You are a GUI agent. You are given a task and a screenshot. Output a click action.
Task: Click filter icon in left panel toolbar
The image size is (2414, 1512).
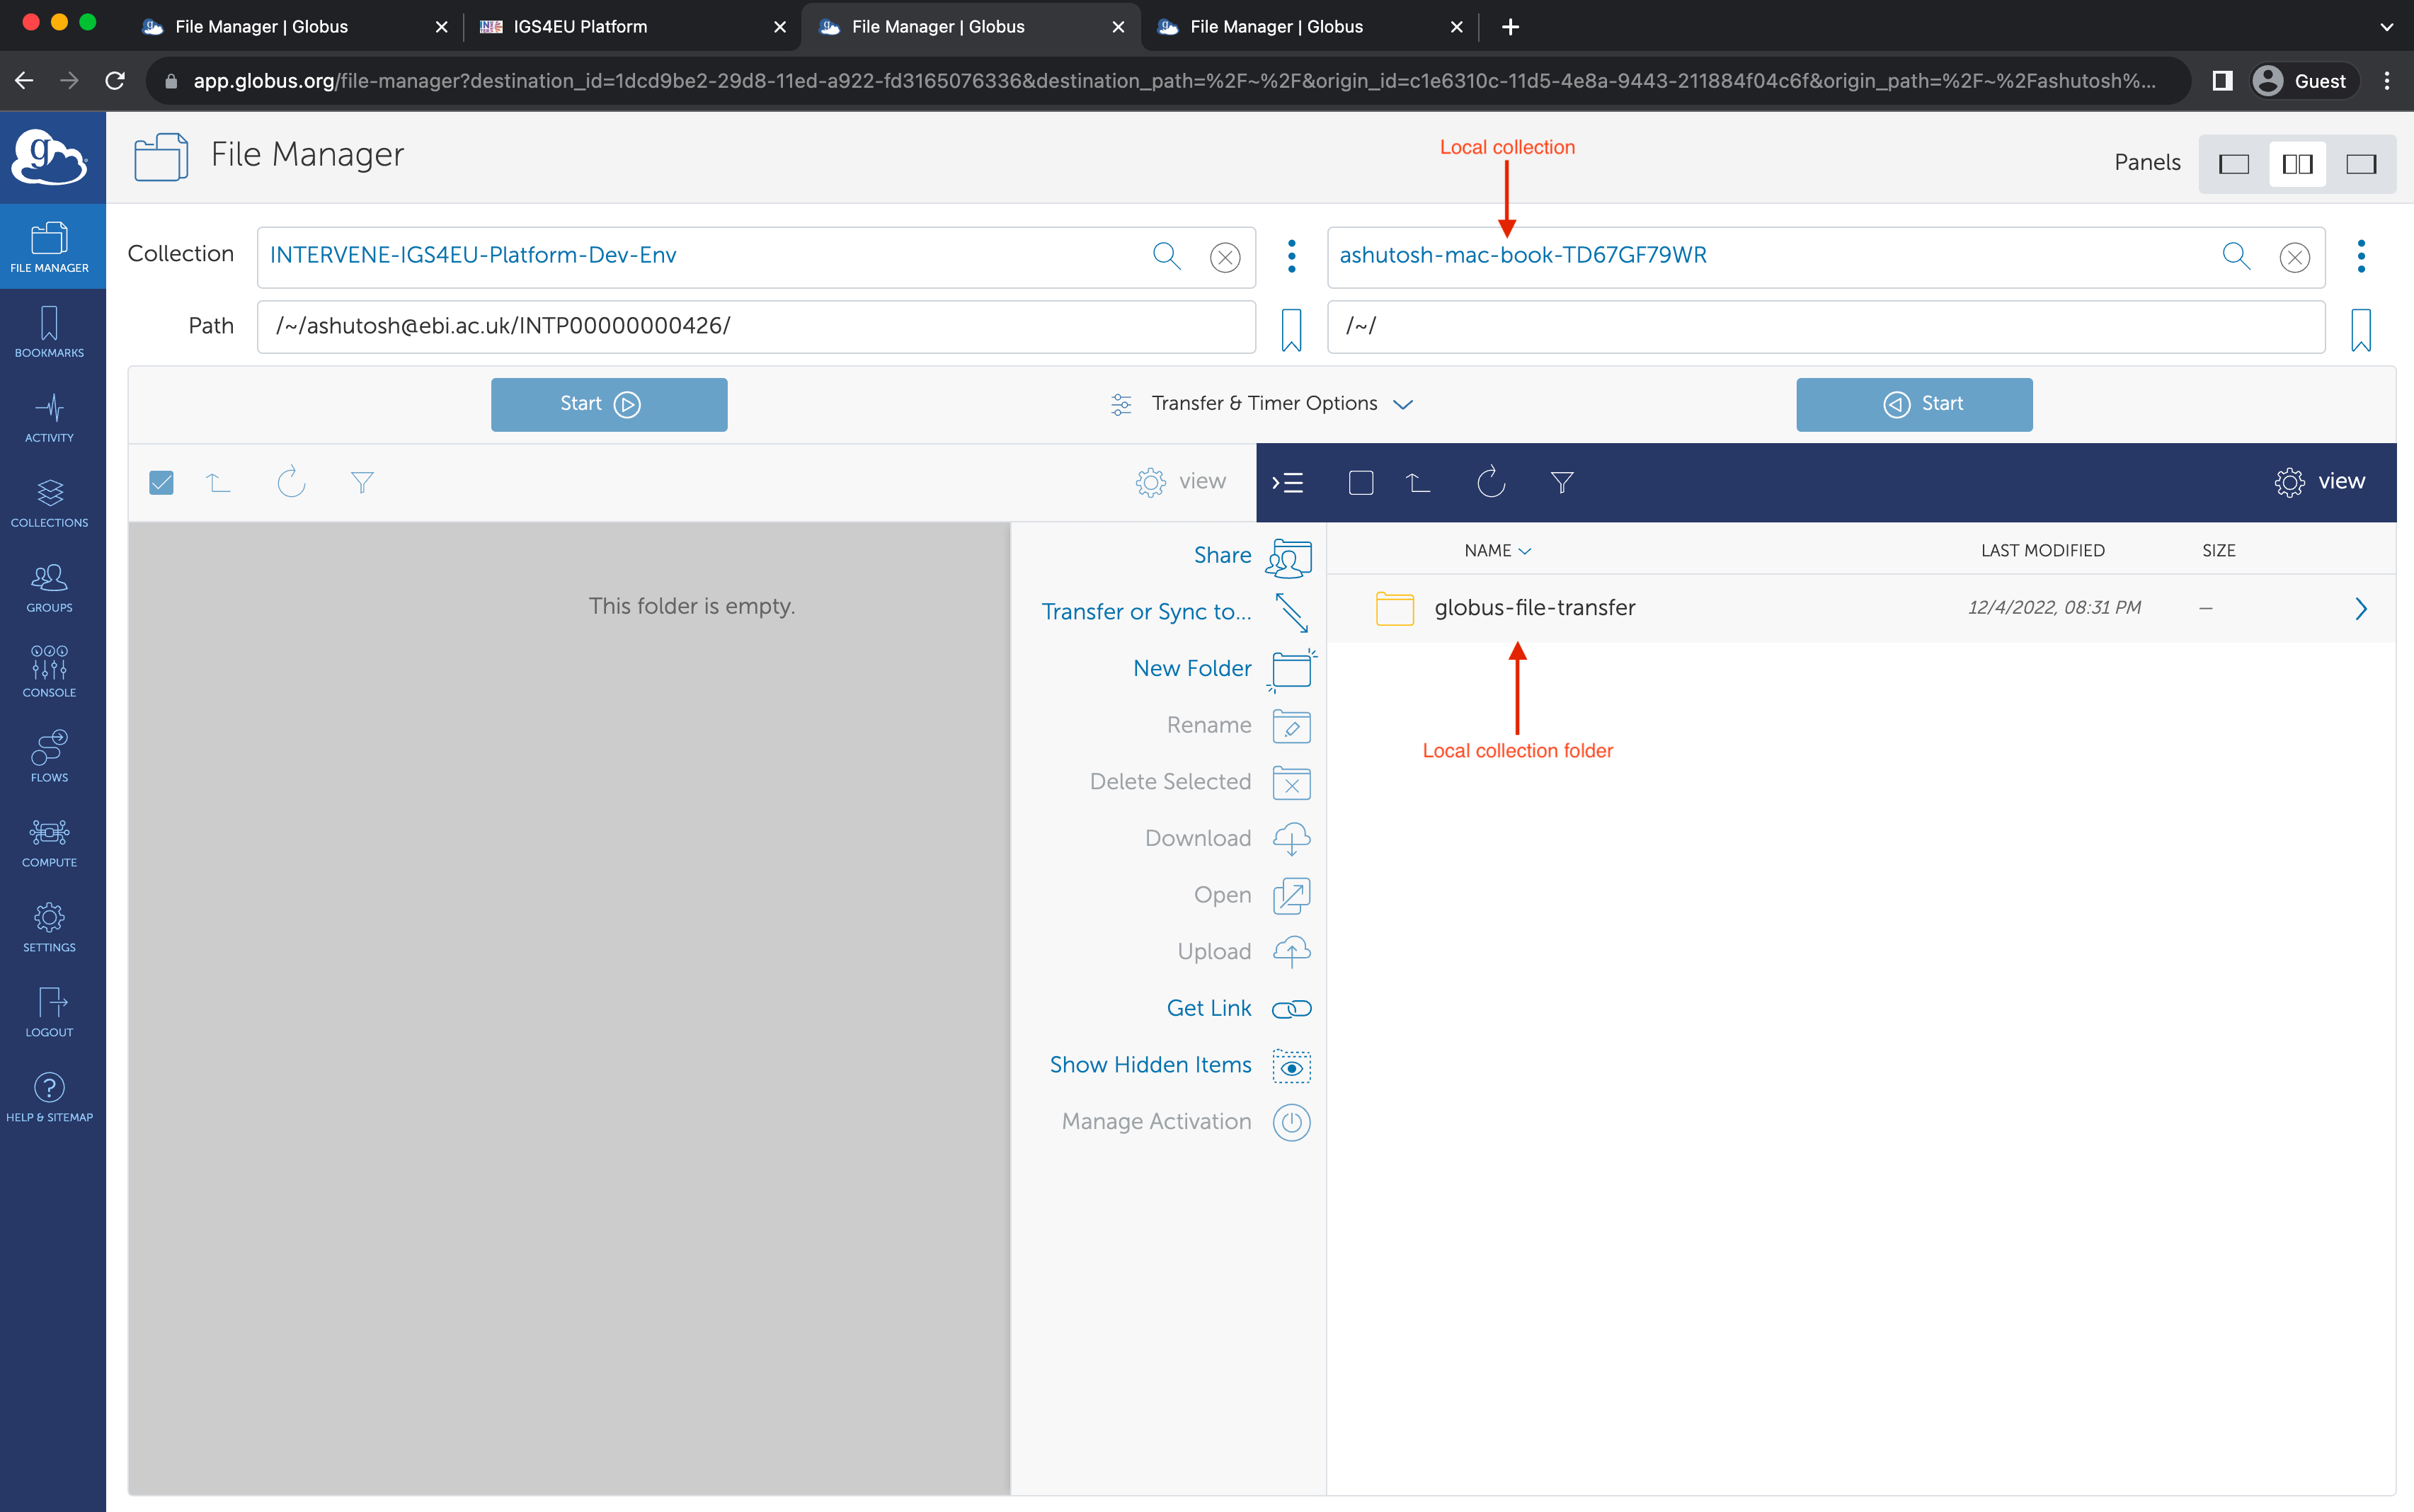pyautogui.click(x=362, y=483)
